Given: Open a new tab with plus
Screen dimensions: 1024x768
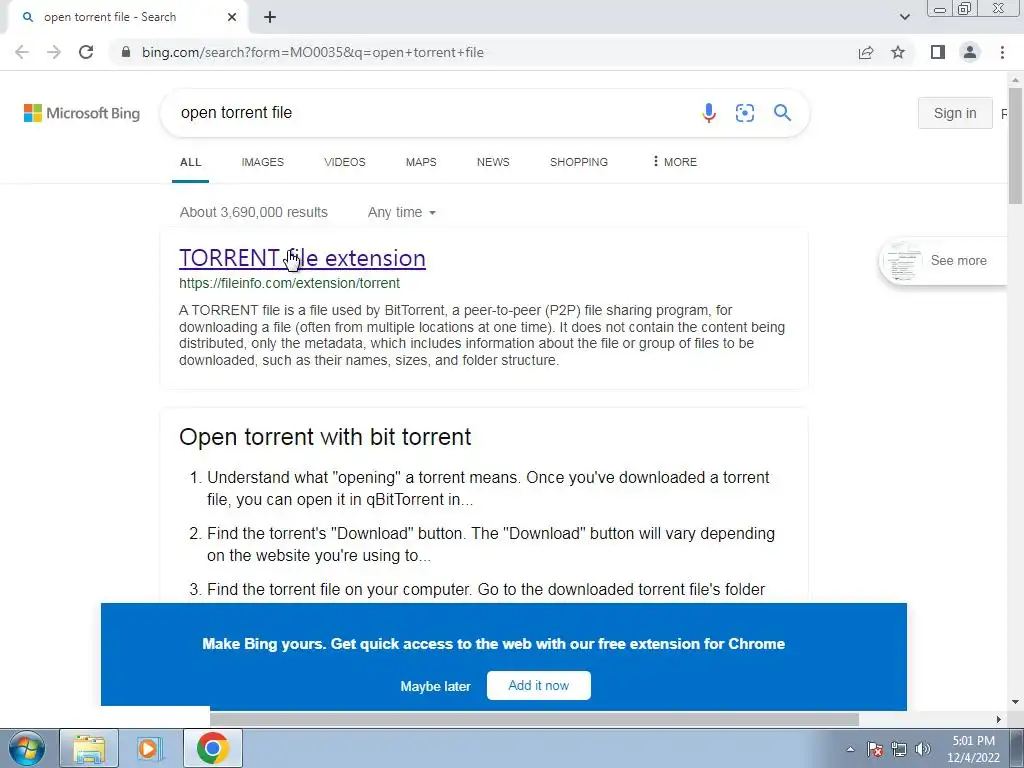Looking at the screenshot, I should point(270,18).
